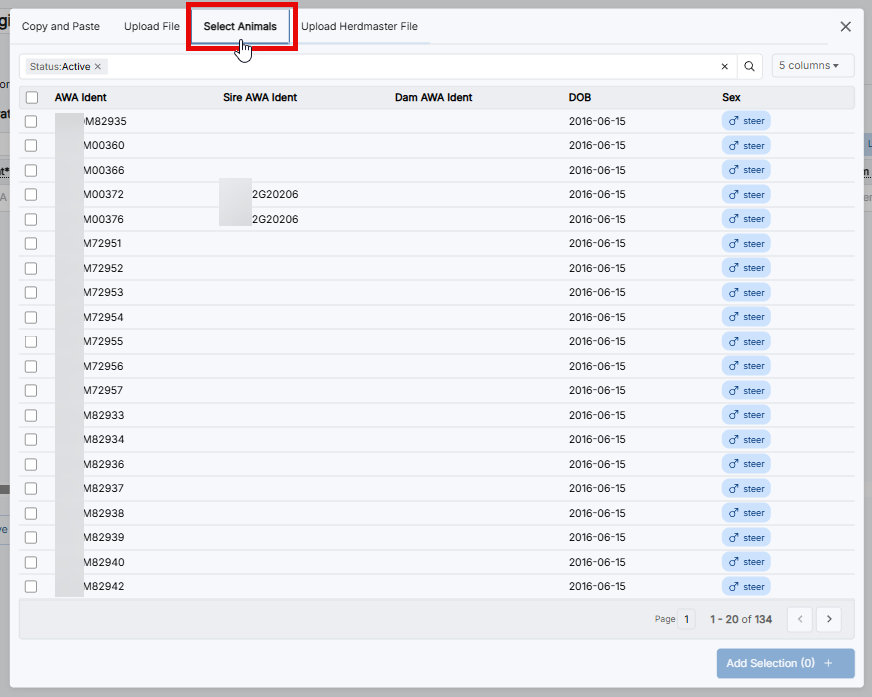This screenshot has width=872, height=697.
Task: Toggle the select-all checkbox in header
Action: tap(32, 98)
